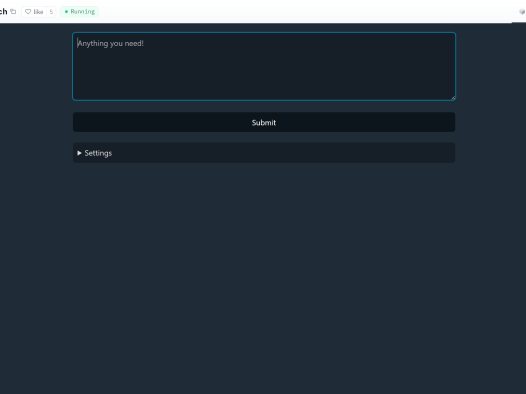Copy the Space name with the copy icon
Viewport: 526px width, 394px height.
13,11
